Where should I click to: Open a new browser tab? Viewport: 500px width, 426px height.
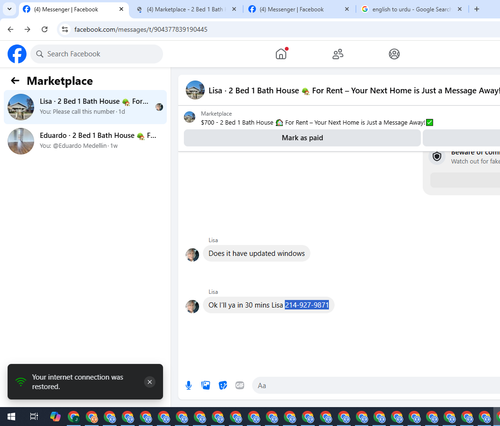477,9
